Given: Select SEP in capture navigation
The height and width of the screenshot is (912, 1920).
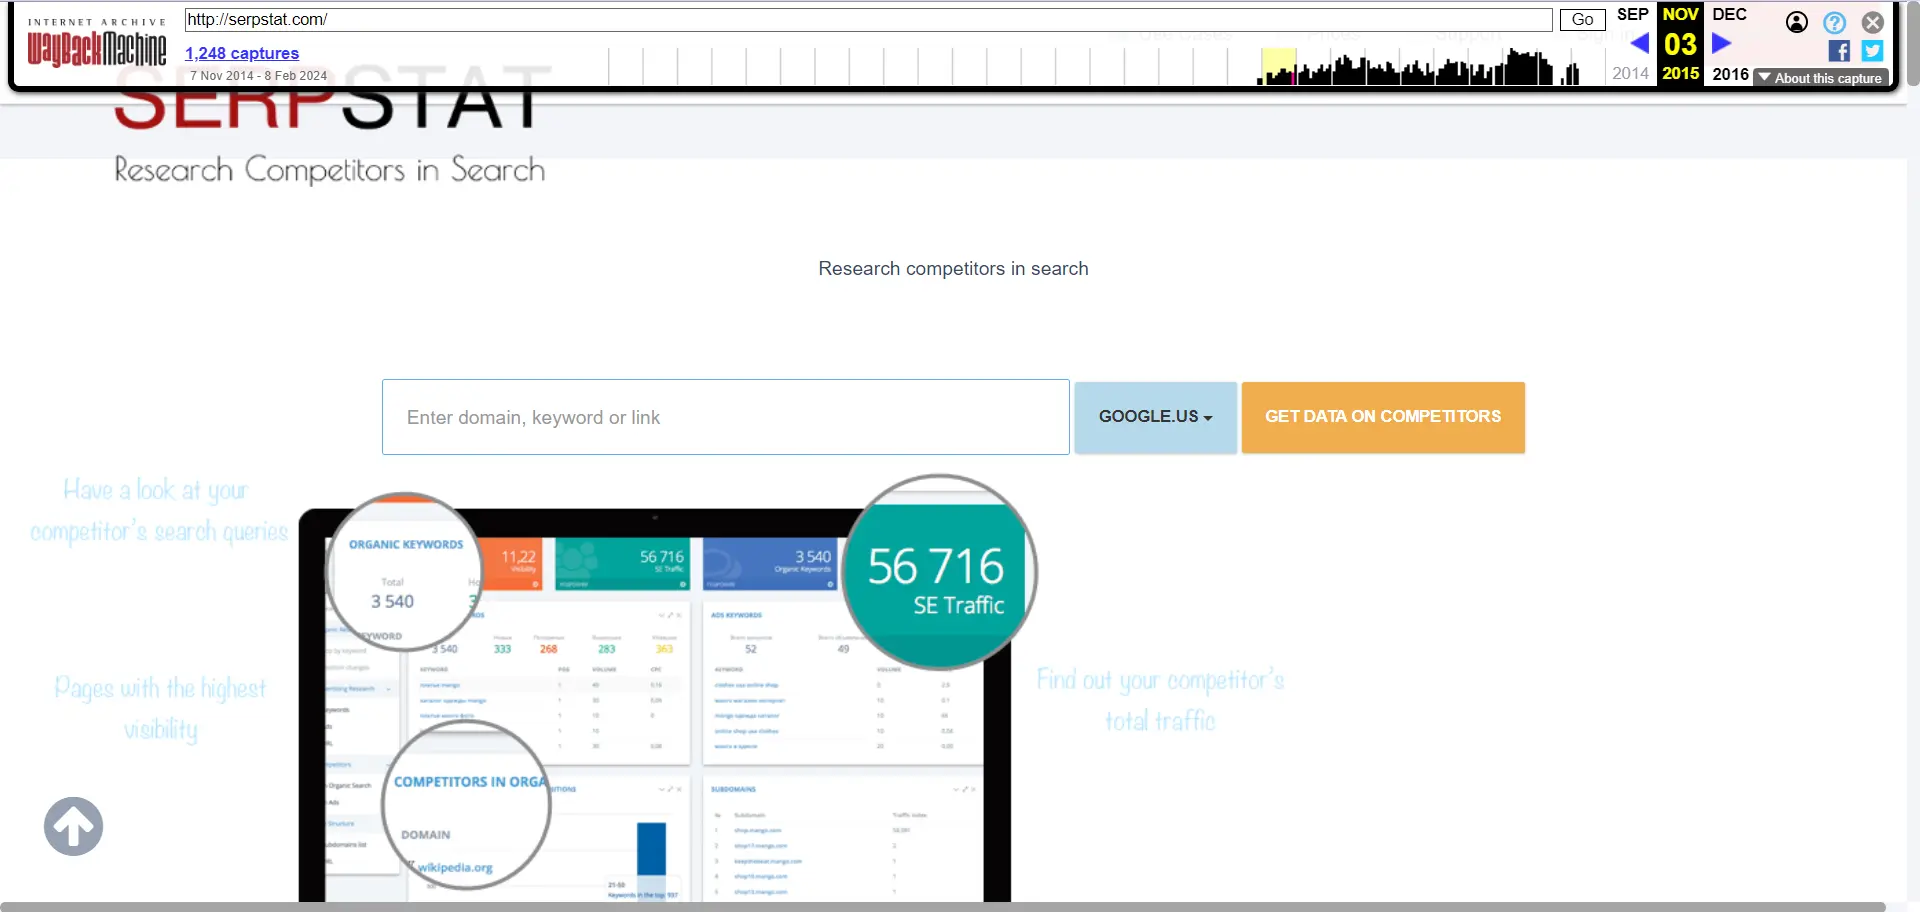Looking at the screenshot, I should click(1632, 14).
